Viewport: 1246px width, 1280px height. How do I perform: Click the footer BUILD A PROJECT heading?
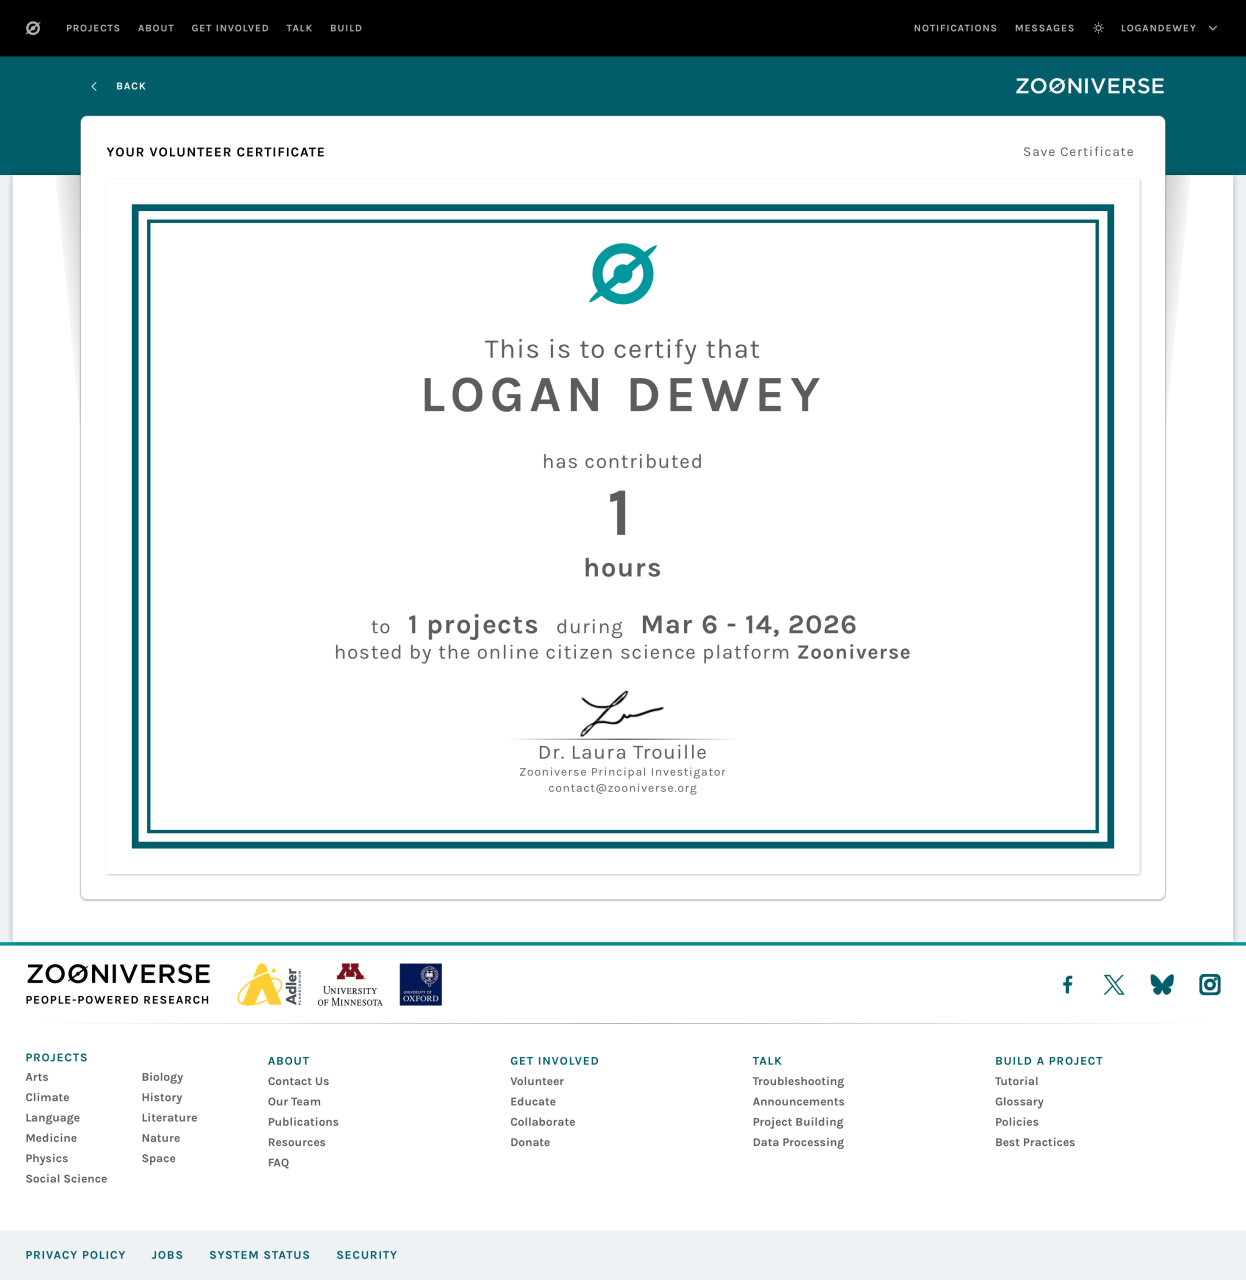tap(1049, 1061)
